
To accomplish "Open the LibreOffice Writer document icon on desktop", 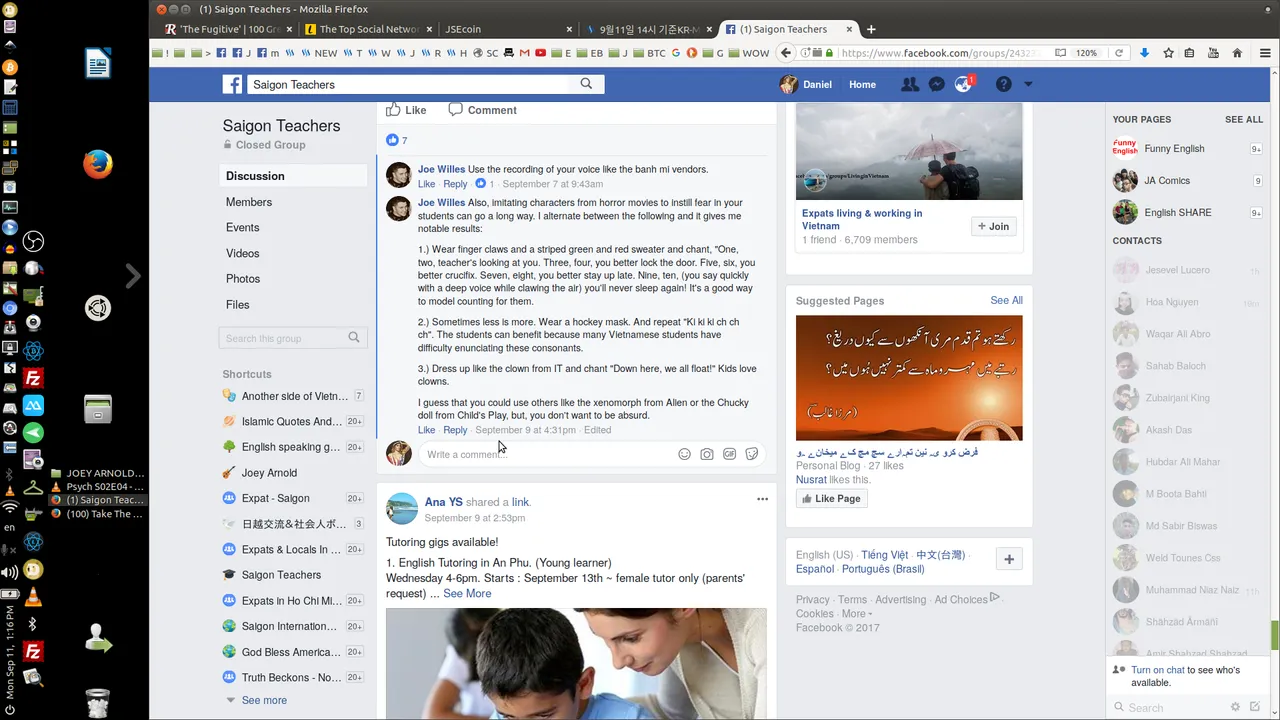I will click(x=97, y=65).
